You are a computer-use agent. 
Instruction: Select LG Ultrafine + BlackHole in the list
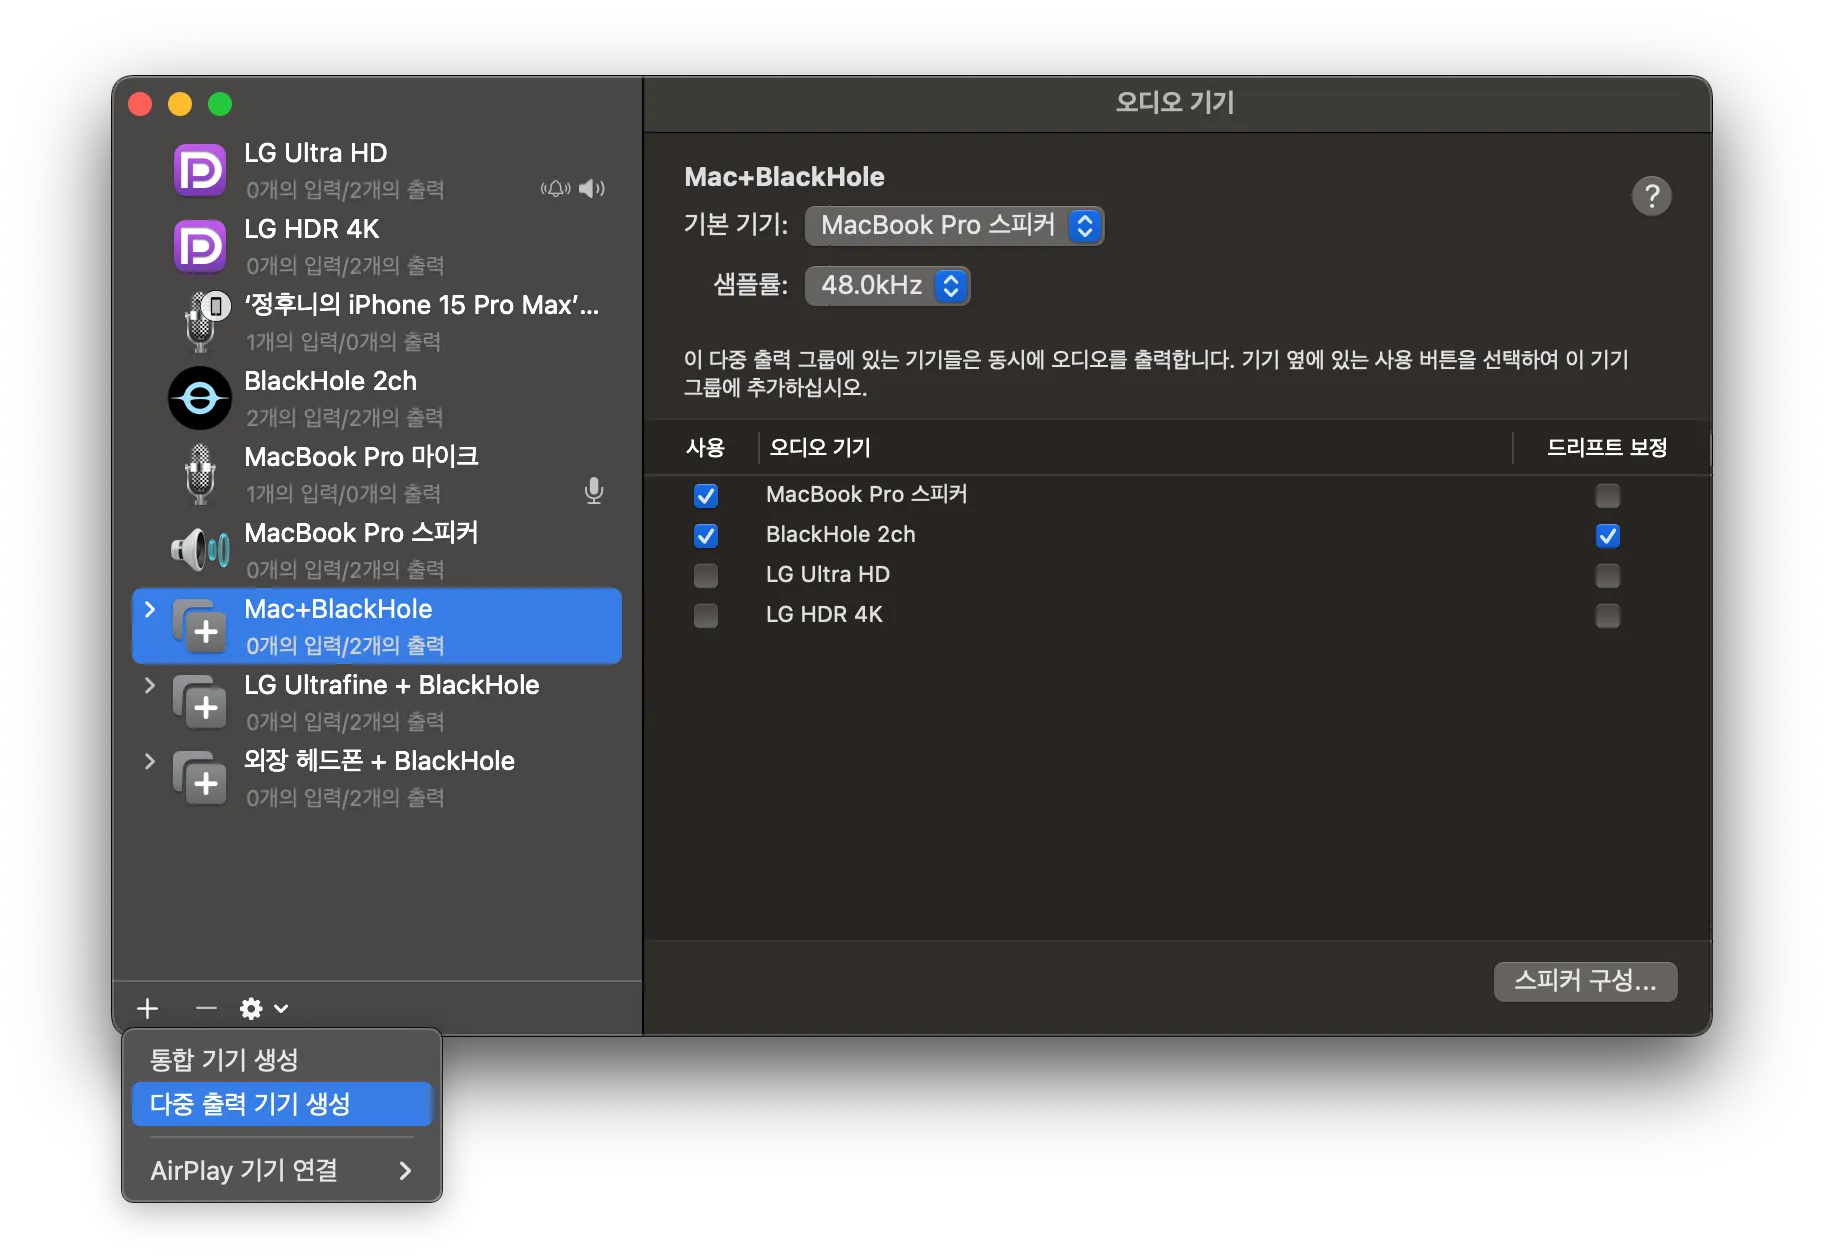click(x=377, y=702)
